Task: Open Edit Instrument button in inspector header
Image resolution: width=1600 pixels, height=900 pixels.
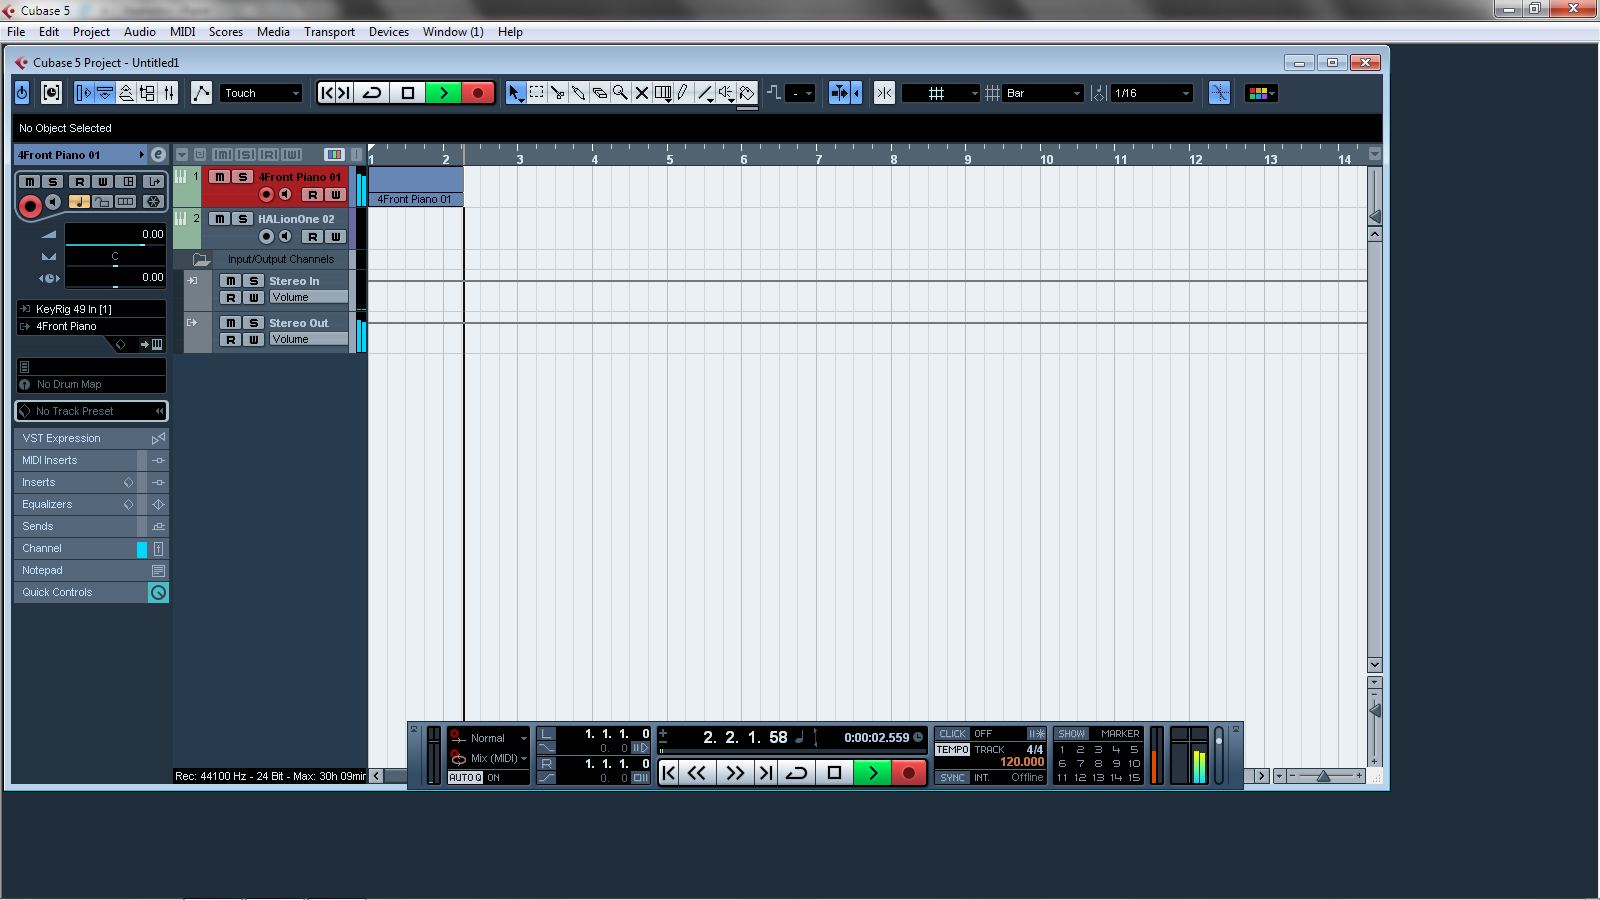Action: click(158, 155)
